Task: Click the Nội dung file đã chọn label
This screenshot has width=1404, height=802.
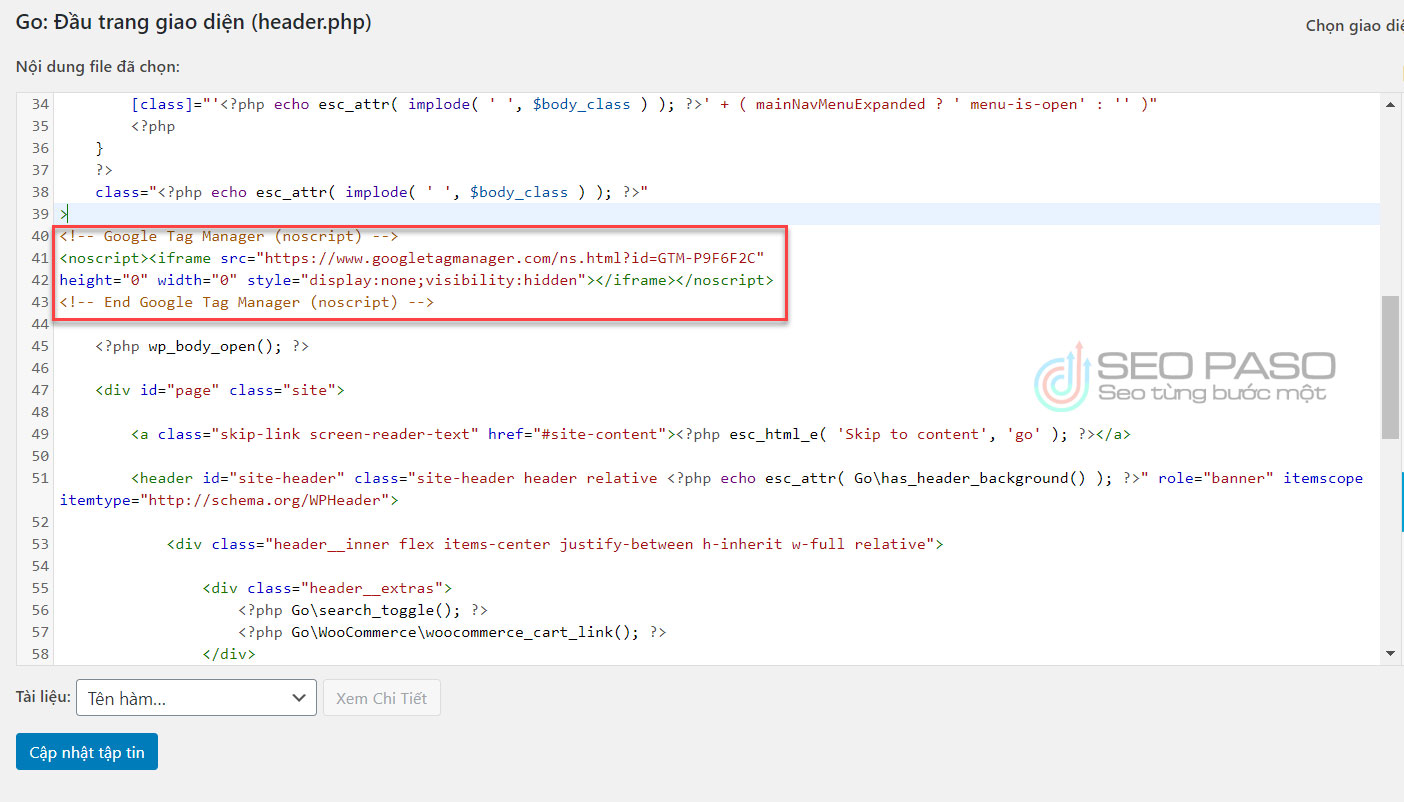Action: pos(97,67)
